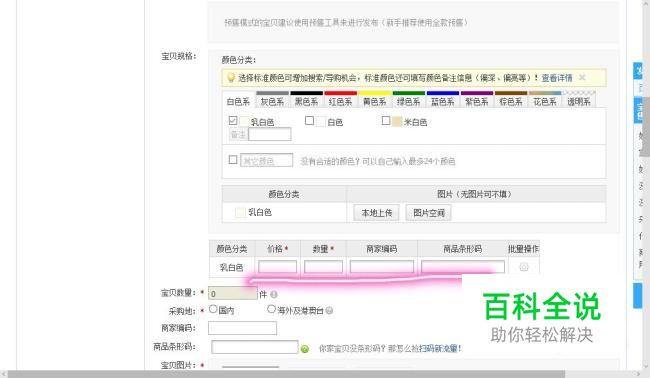The image size is (650, 378).
Task: Dismiss the yellow color tip with X
Action: click(x=582, y=78)
